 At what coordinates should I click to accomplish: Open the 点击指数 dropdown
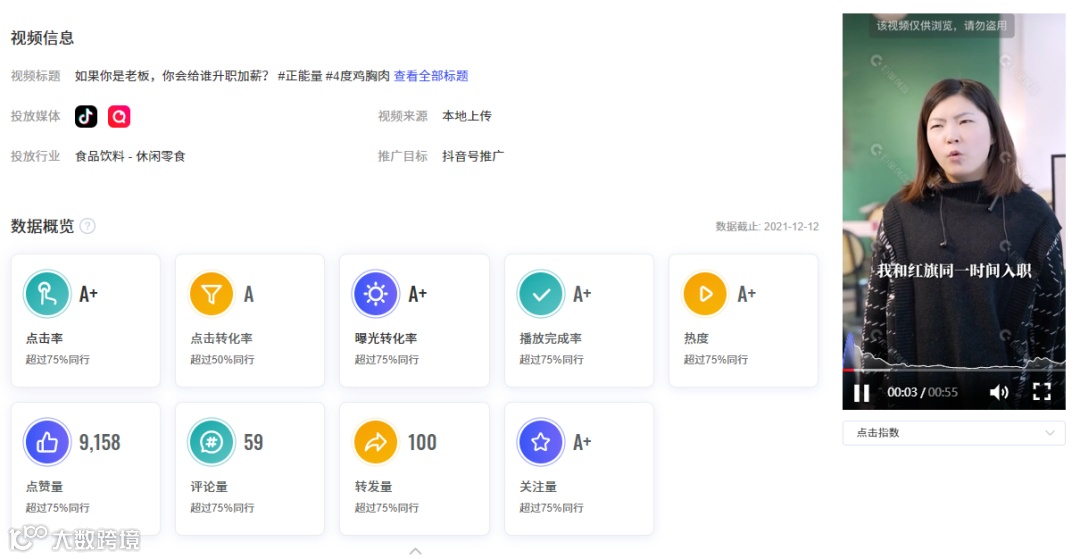click(954, 433)
